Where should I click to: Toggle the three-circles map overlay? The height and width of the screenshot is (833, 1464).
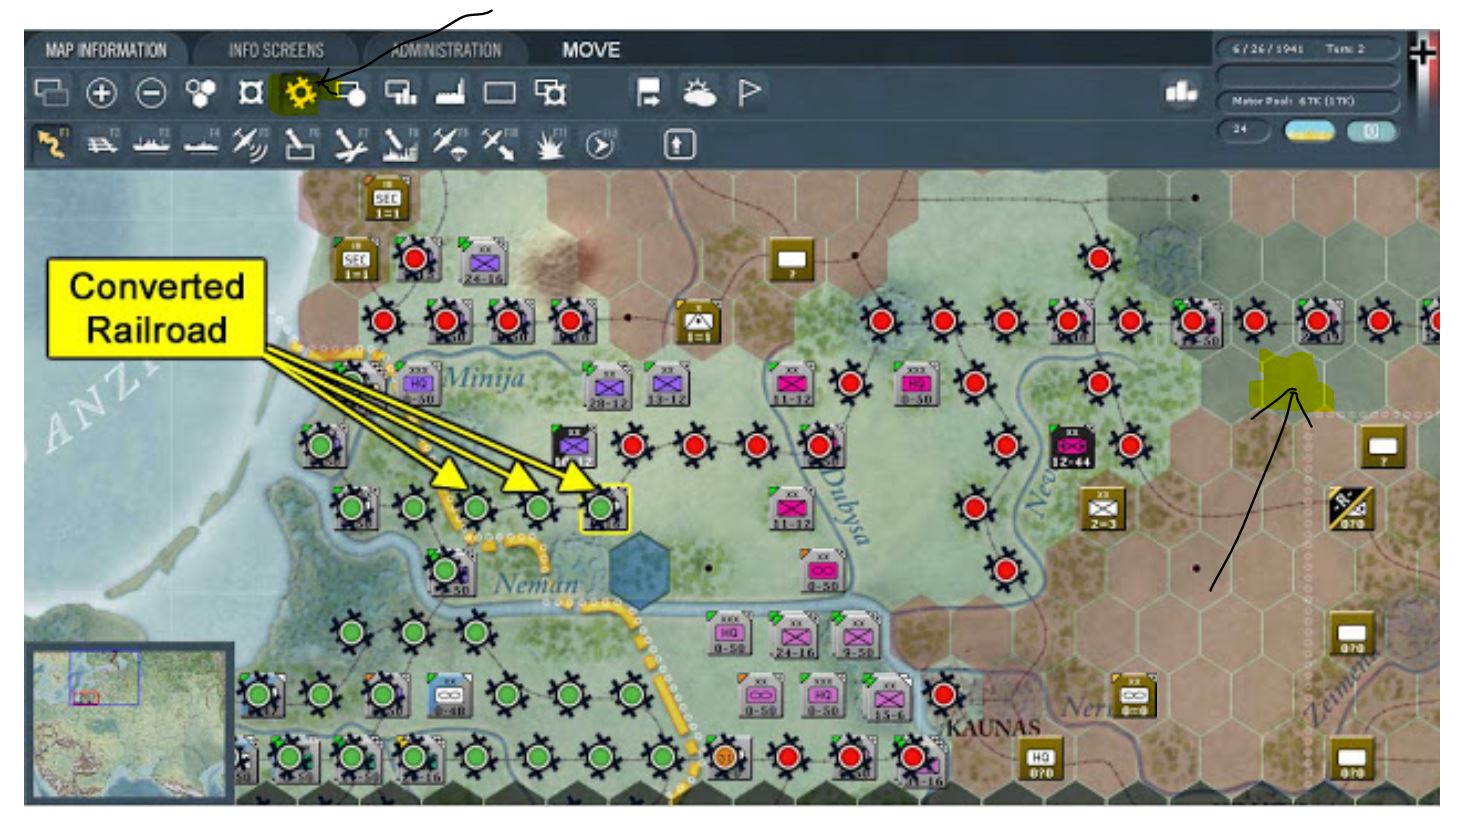point(201,93)
